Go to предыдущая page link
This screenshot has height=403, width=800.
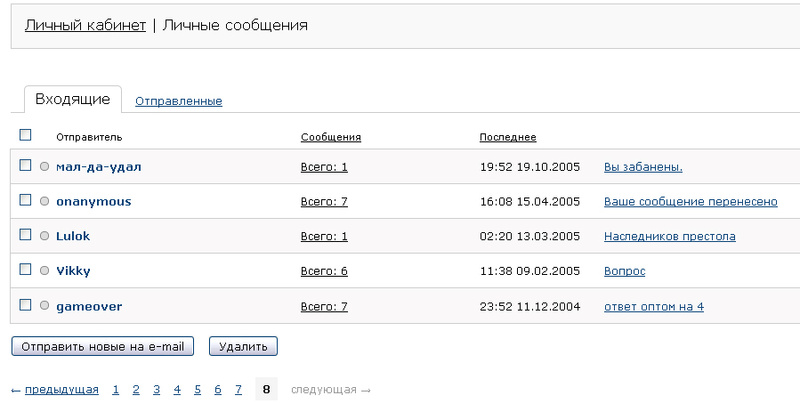tap(61, 389)
